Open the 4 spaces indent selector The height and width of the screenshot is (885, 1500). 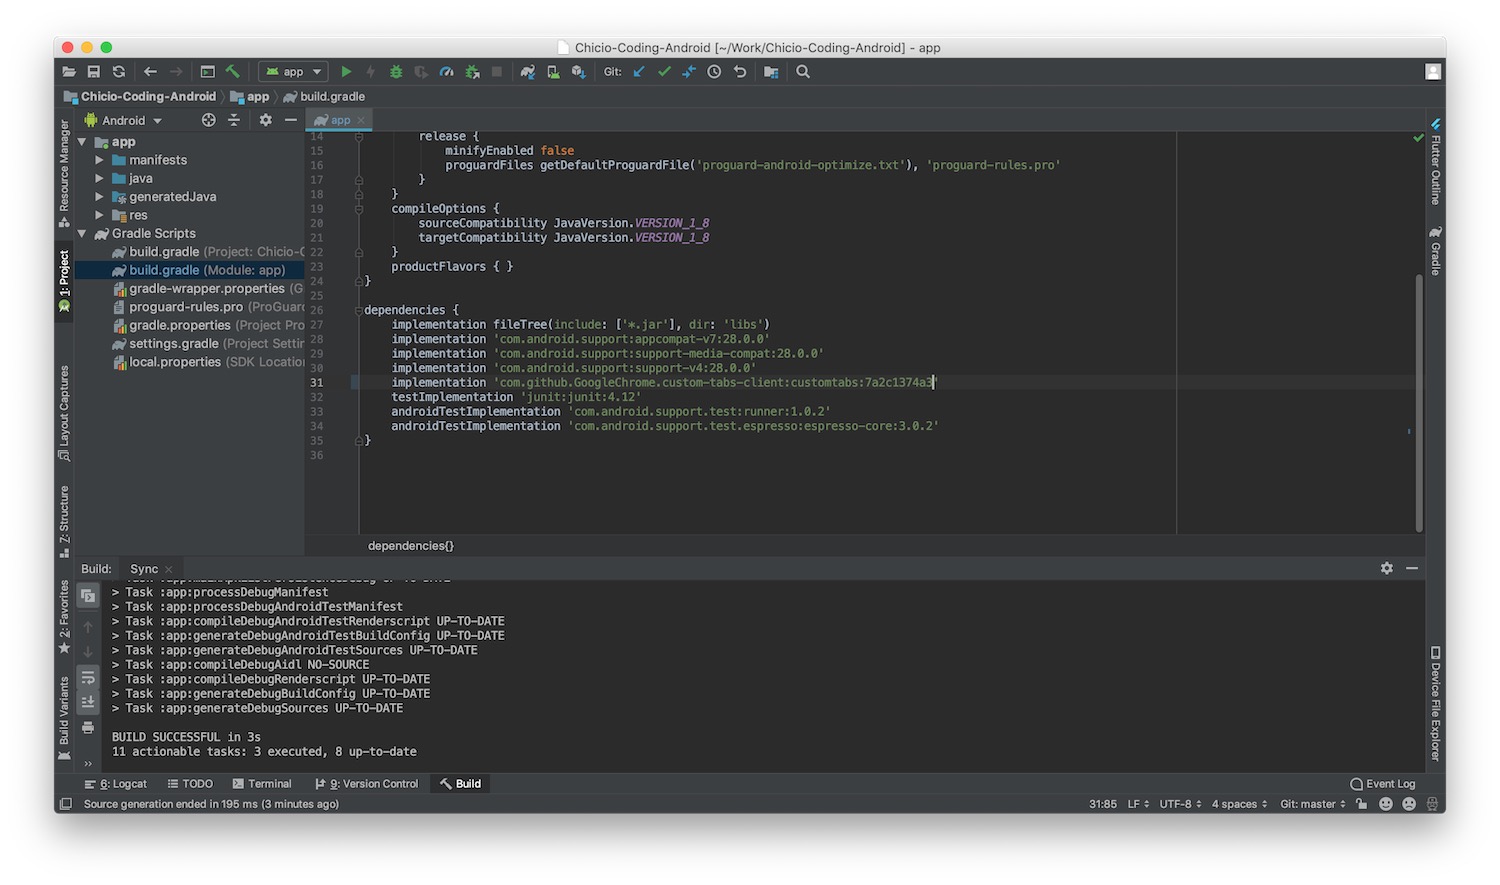tap(1239, 804)
